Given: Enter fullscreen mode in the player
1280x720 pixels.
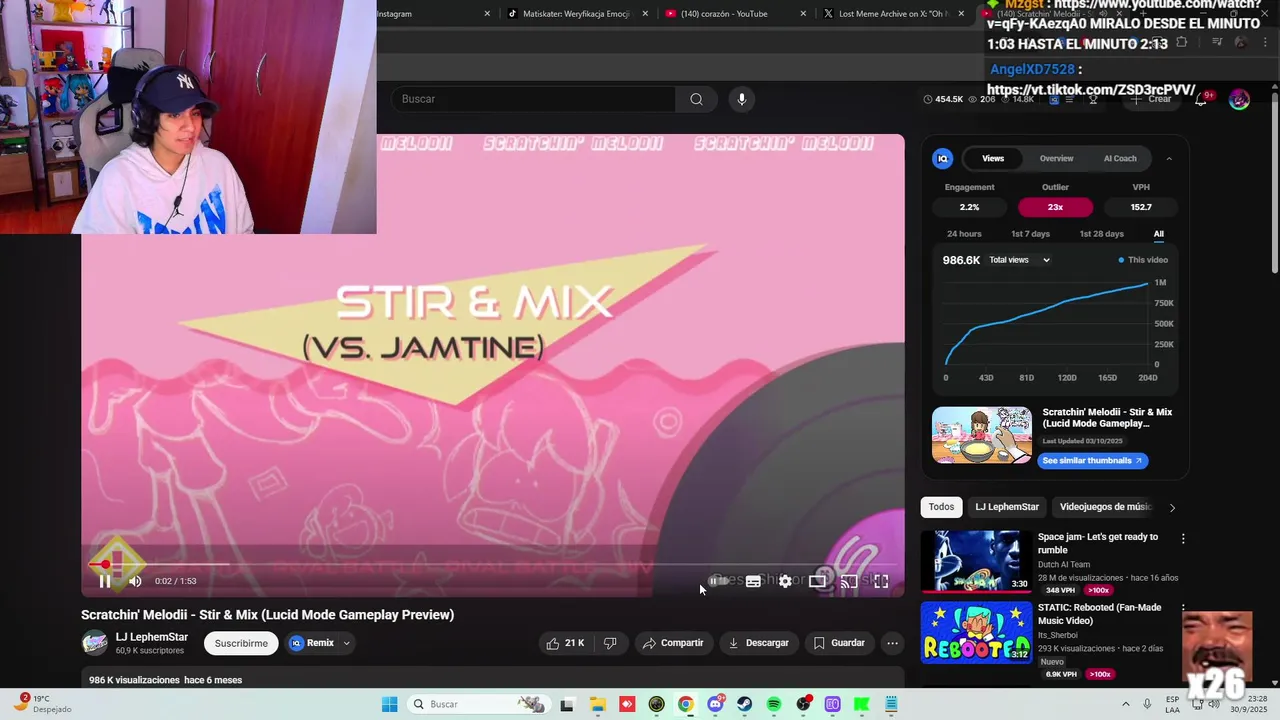Looking at the screenshot, I should (881, 581).
